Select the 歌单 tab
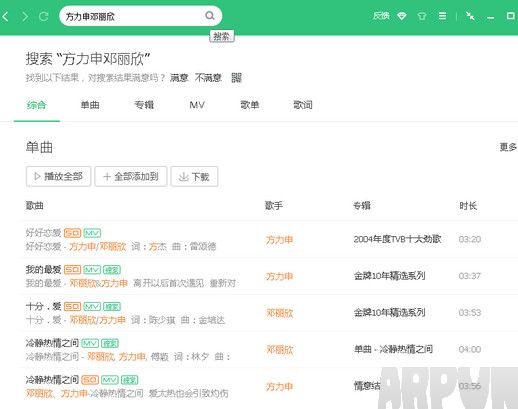This screenshot has width=518, height=409. pyautogui.click(x=250, y=105)
